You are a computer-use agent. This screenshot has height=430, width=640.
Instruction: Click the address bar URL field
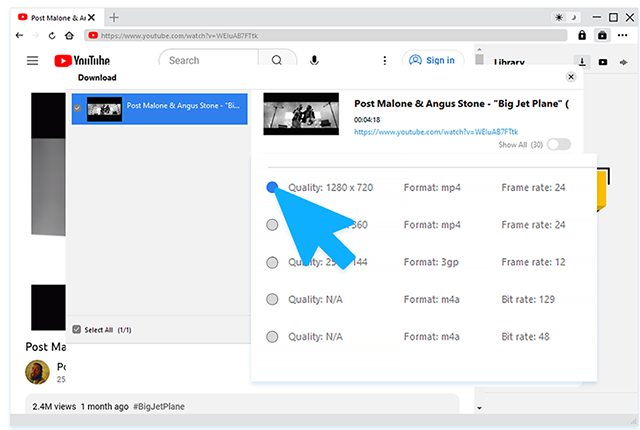point(326,35)
